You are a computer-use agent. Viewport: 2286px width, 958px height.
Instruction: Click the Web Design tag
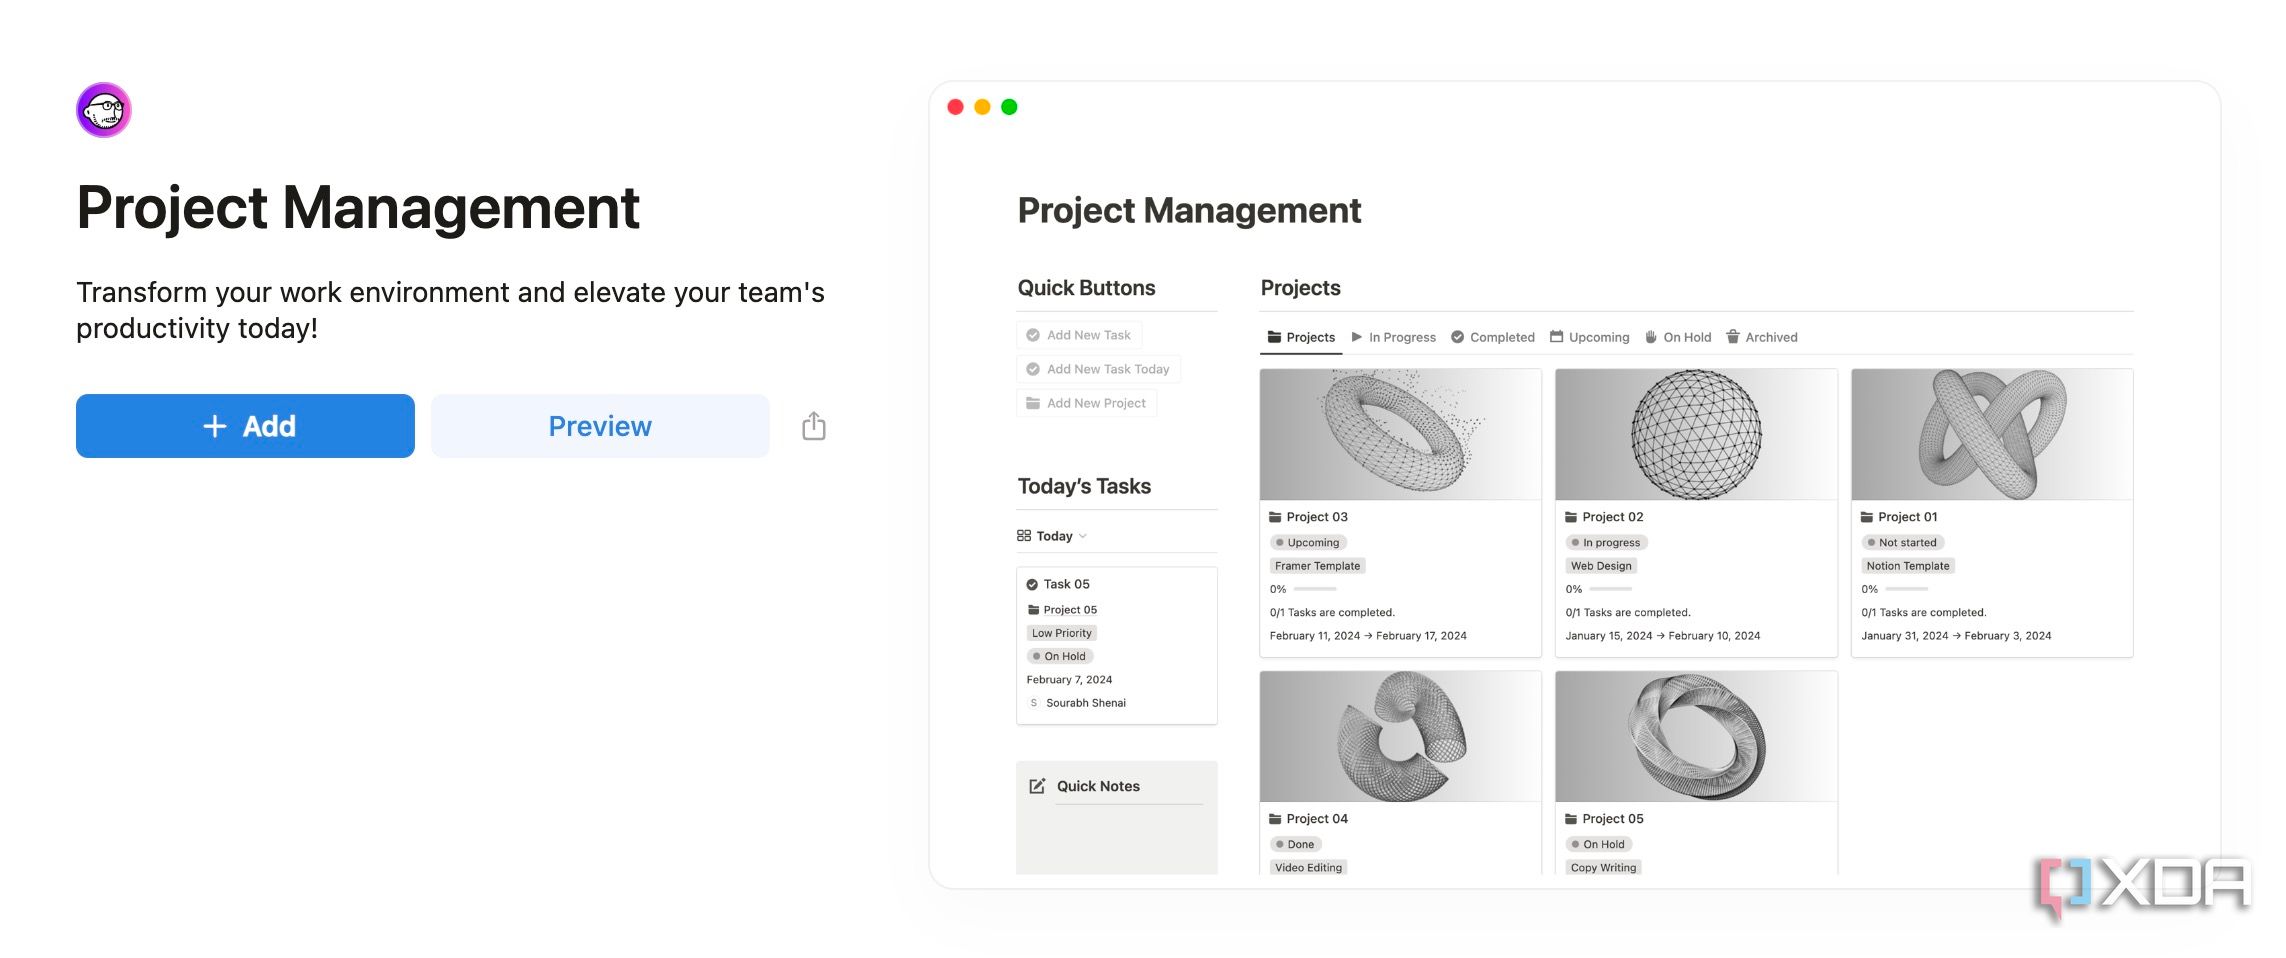tap(1601, 566)
